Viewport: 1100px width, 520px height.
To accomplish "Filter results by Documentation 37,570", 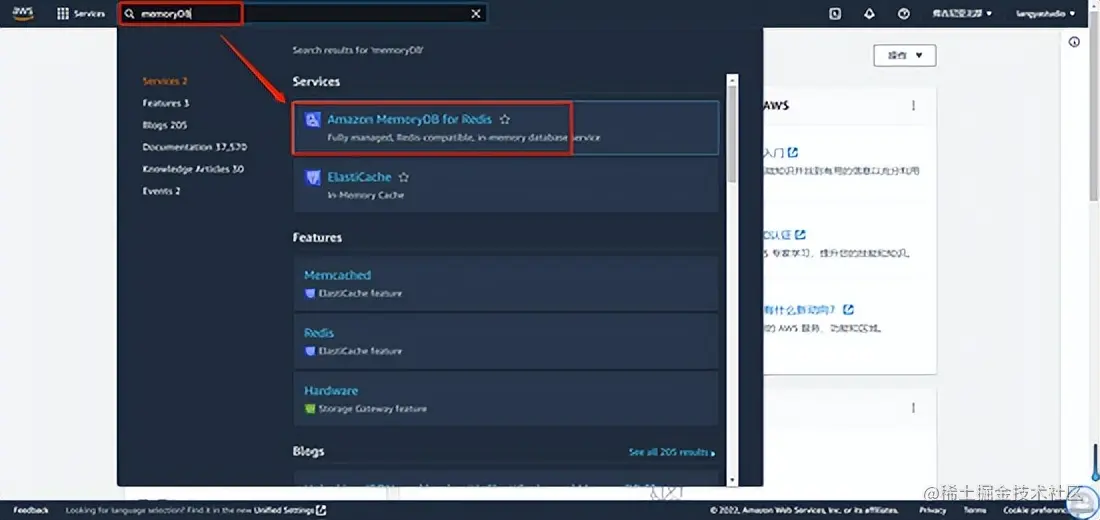I will point(194,147).
